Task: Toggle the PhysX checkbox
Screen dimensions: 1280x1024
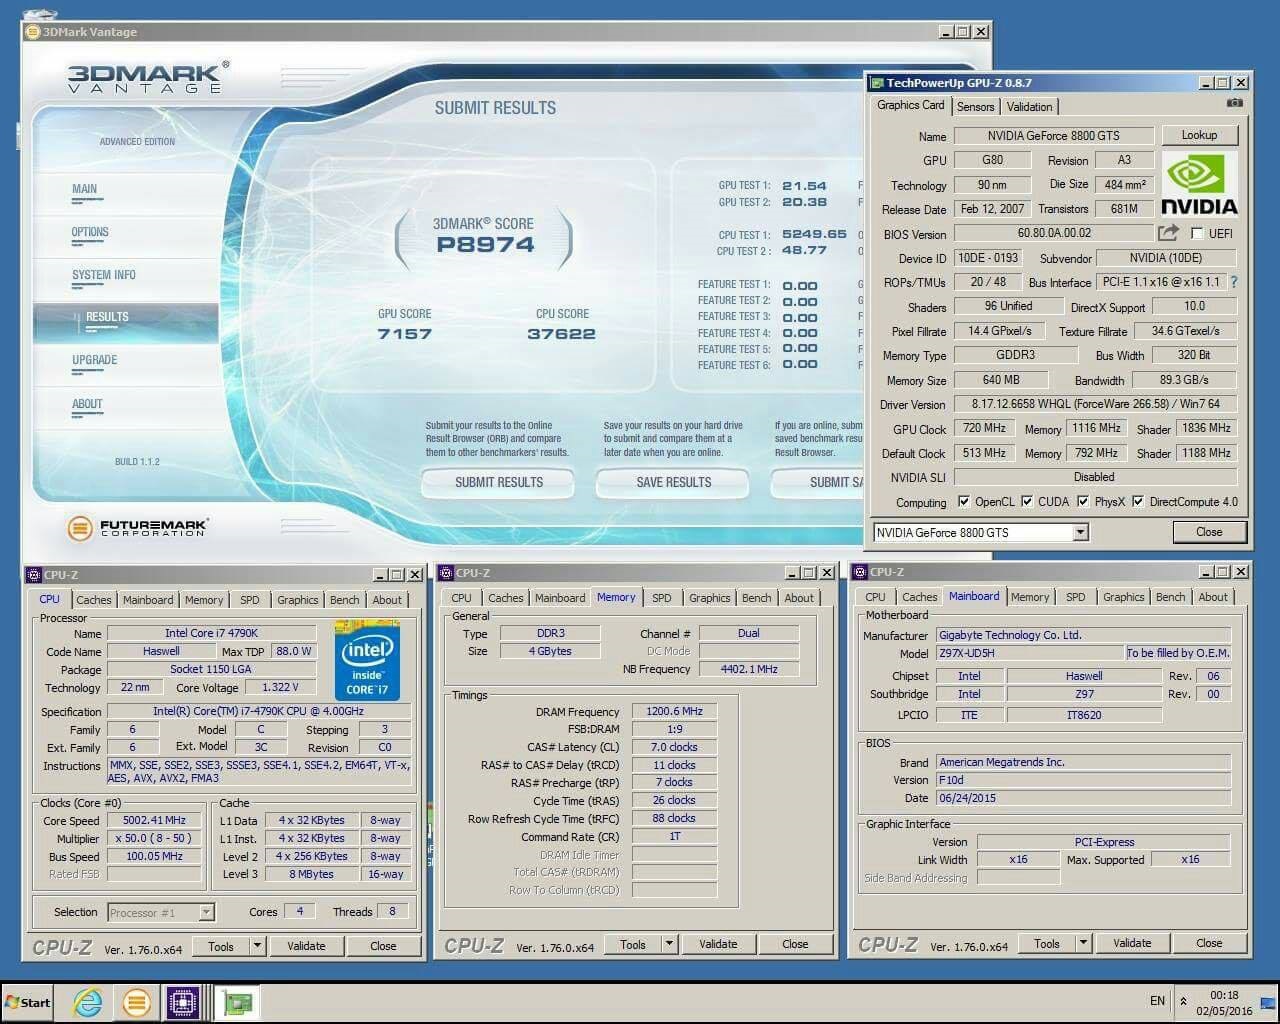Action: (1083, 502)
